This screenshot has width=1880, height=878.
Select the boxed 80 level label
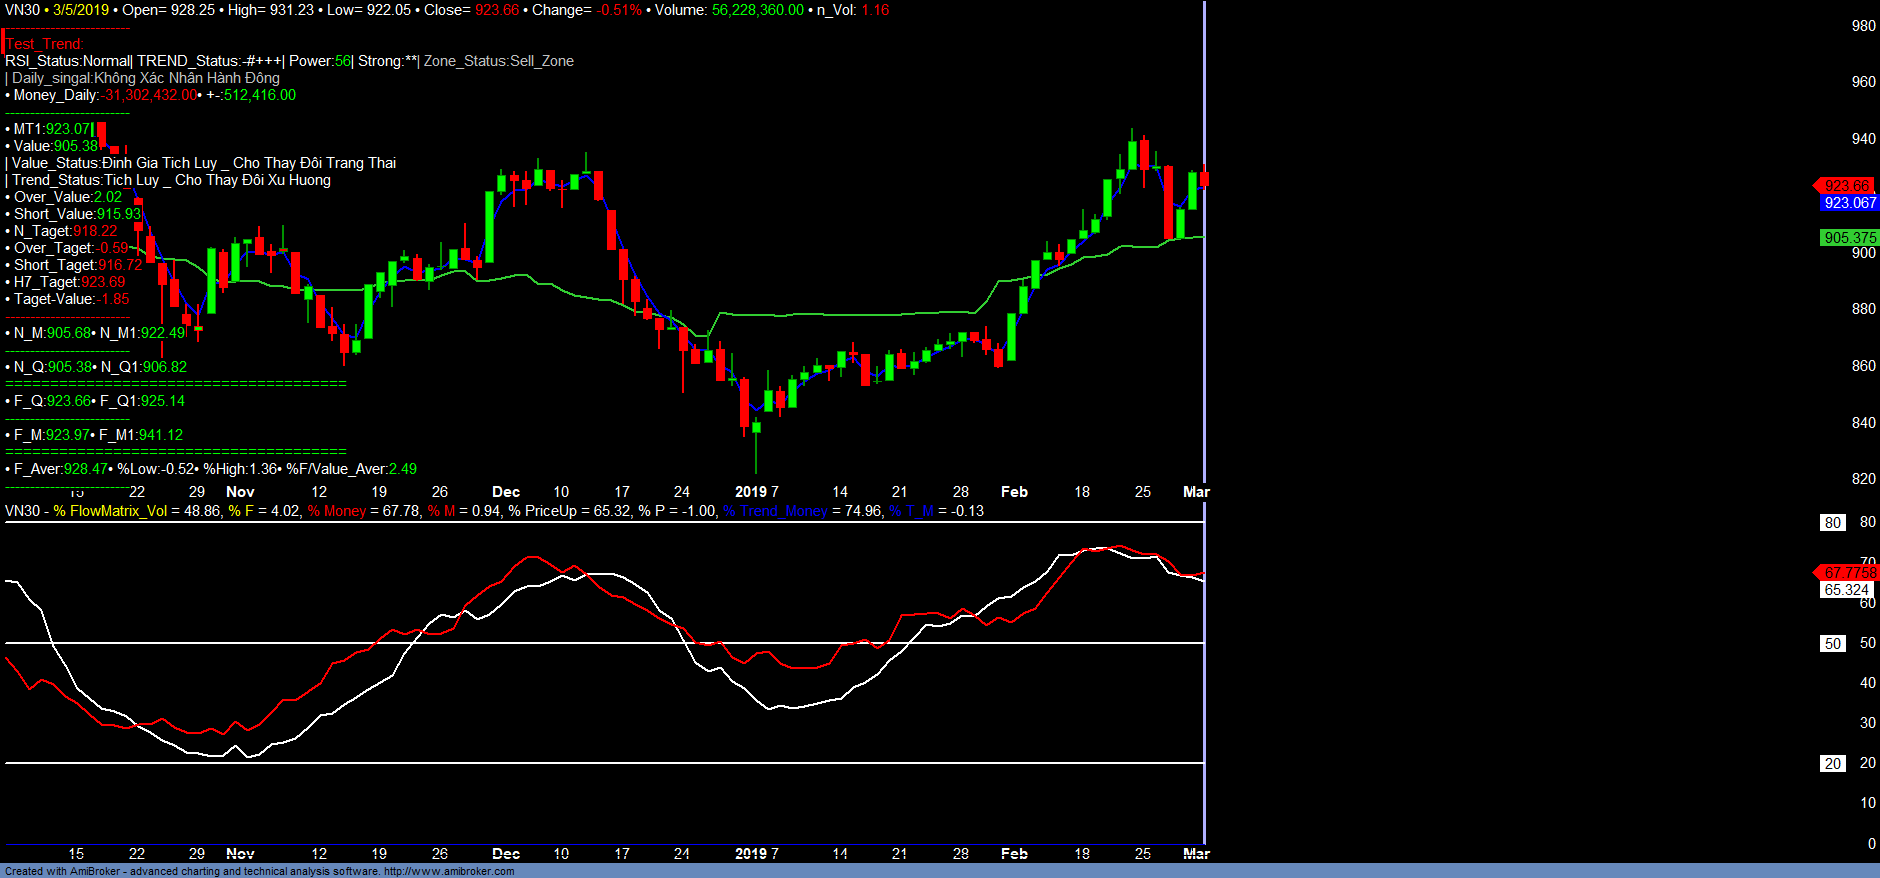point(1832,522)
